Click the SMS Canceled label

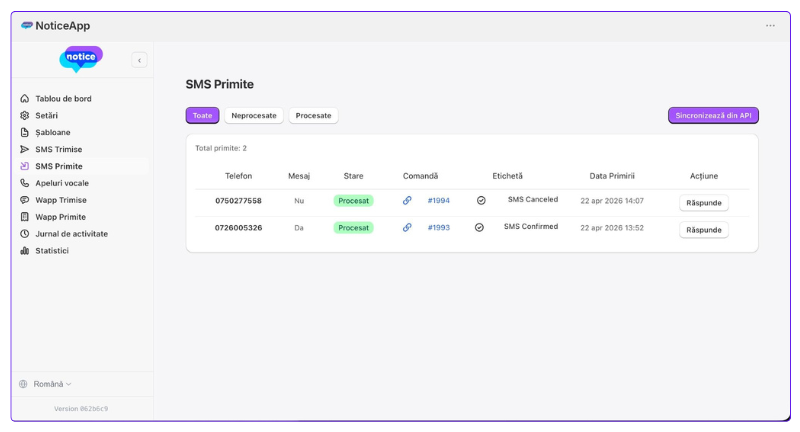[x=533, y=199]
